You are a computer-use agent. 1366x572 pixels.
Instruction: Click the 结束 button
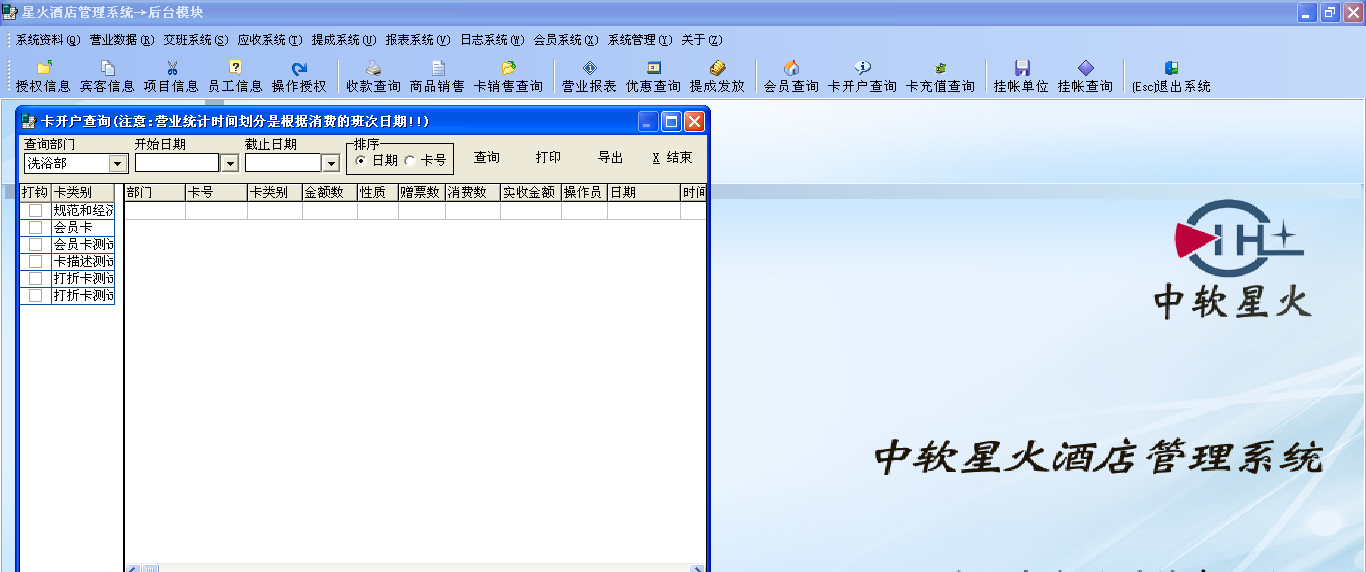point(672,158)
